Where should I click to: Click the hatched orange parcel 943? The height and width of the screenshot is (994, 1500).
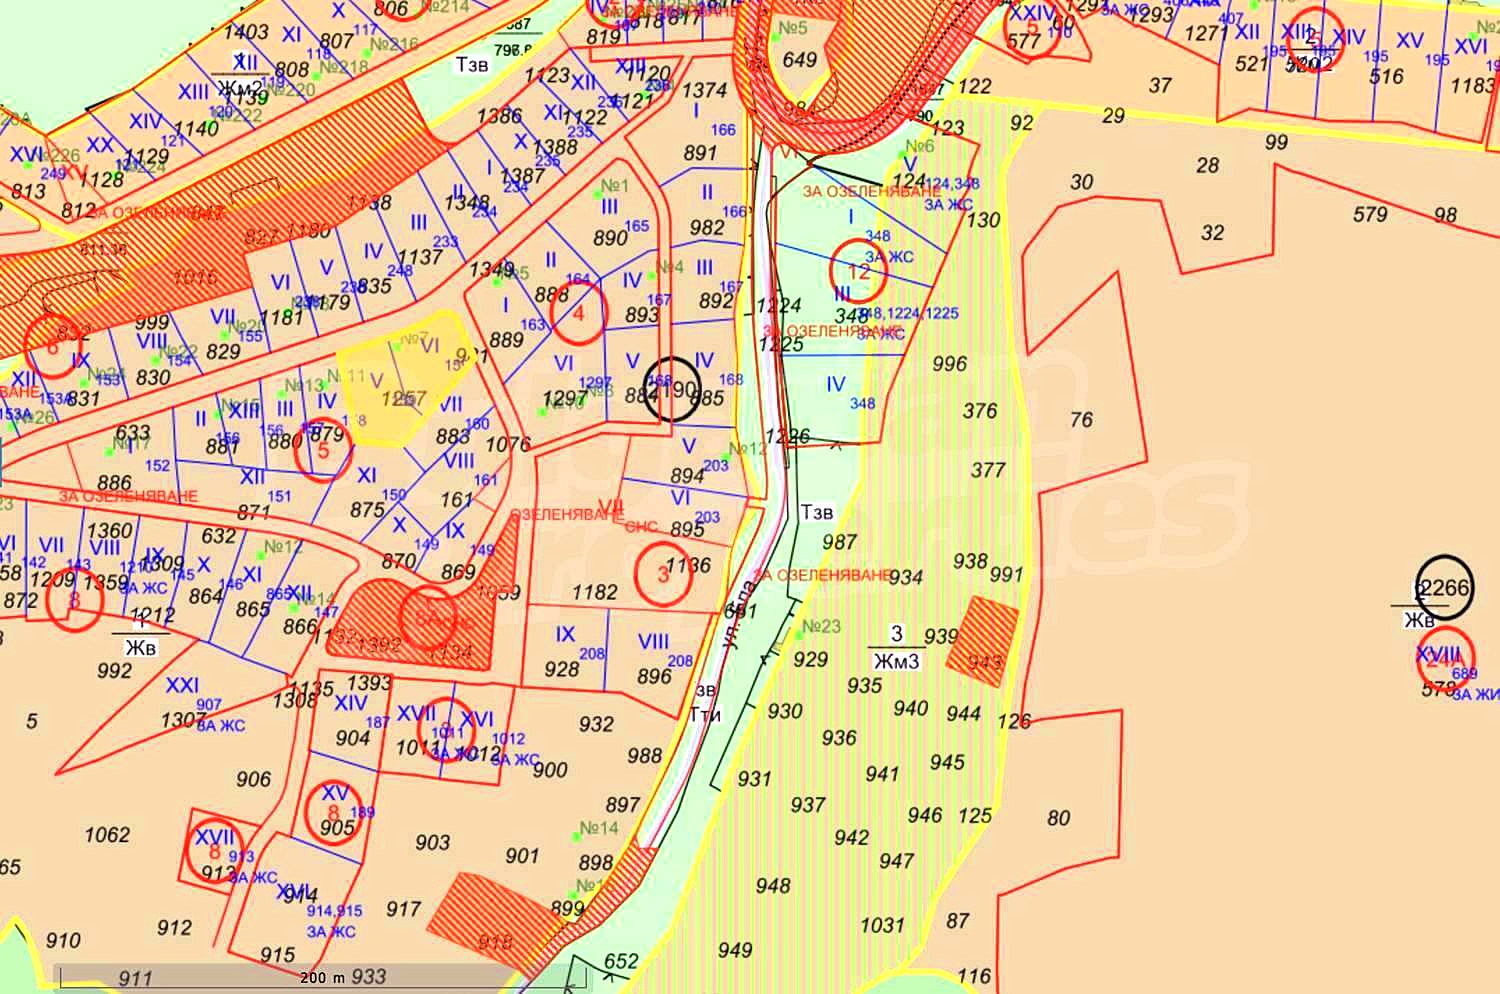[x=982, y=642]
